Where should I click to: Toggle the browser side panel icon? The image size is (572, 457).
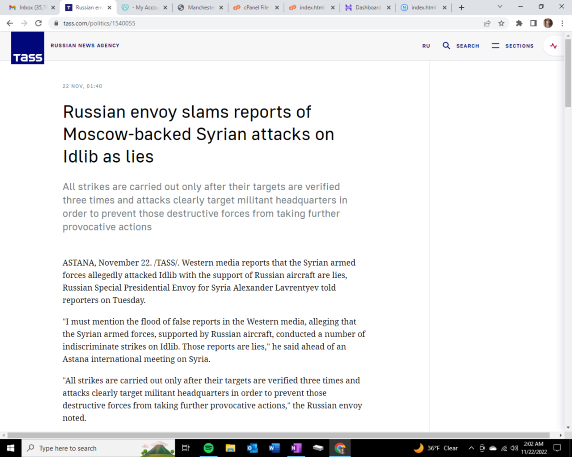(533, 23)
